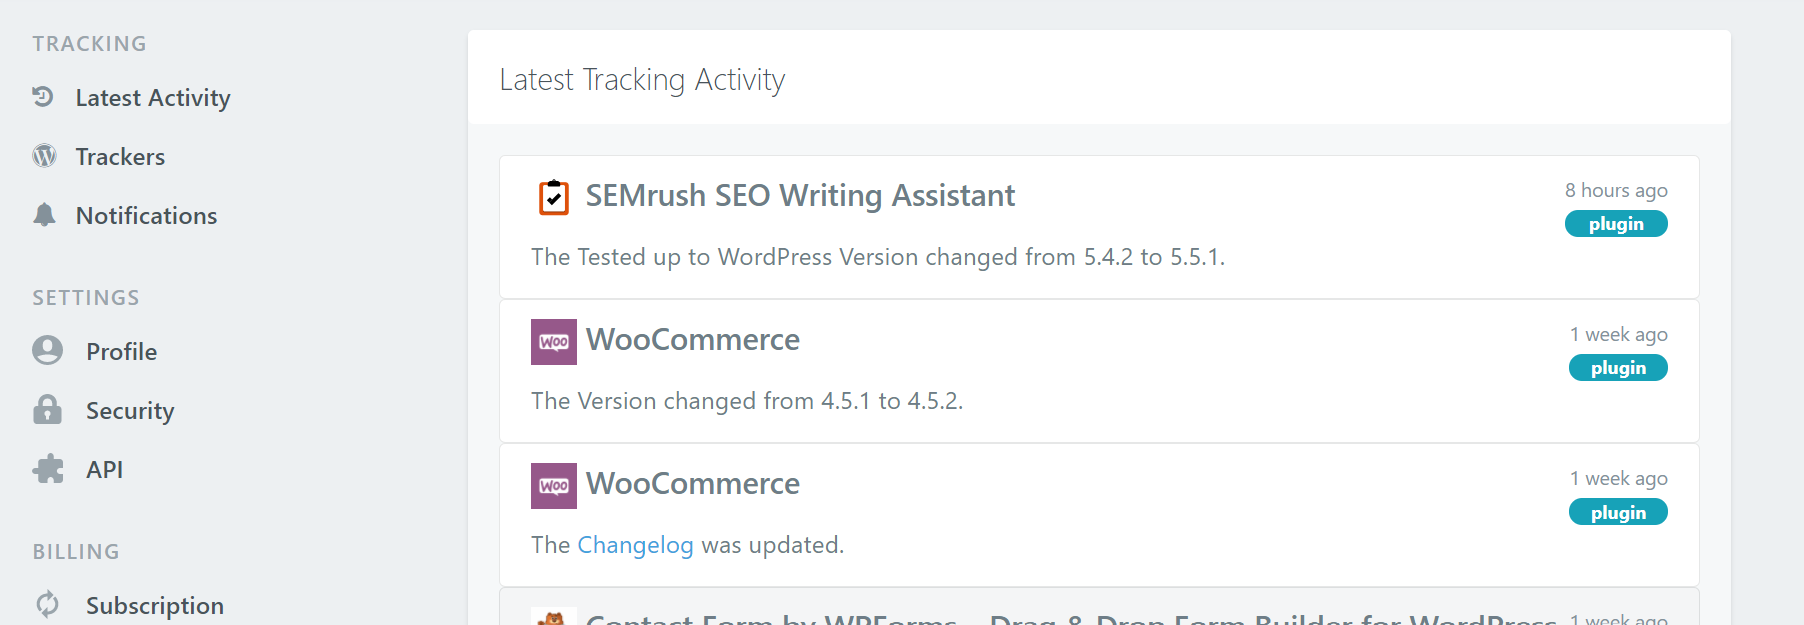Click the Profile user avatar icon
Image resolution: width=1804 pixels, height=625 pixels.
(47, 351)
